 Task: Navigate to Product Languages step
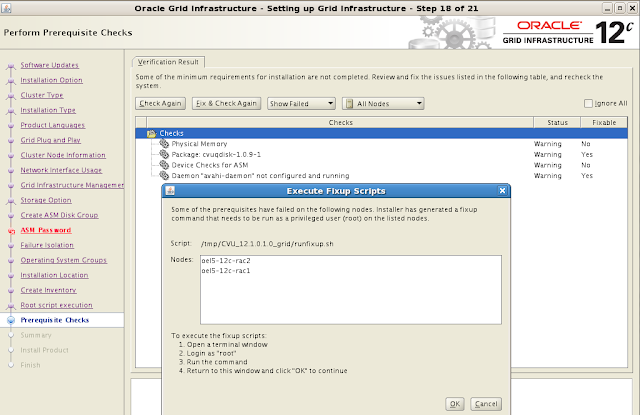click(x=53, y=125)
